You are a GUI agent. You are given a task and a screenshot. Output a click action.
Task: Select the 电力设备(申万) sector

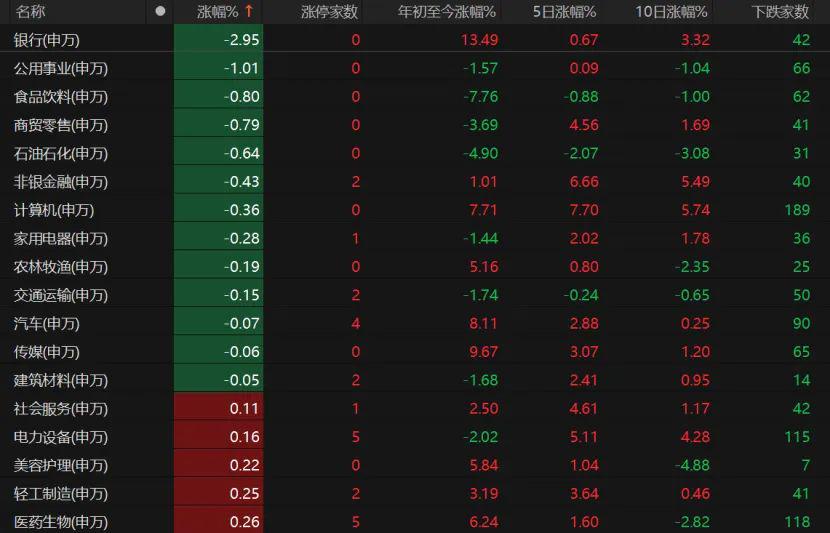pos(60,437)
